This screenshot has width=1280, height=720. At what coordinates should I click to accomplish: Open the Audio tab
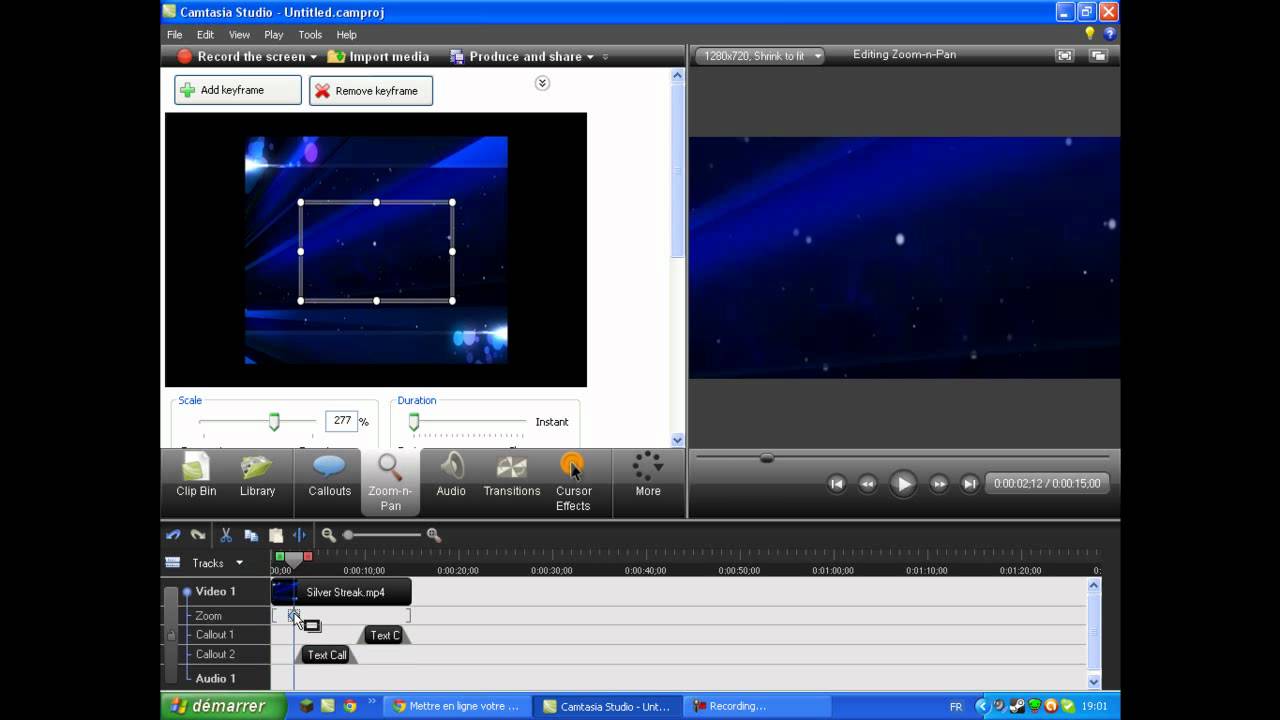[x=451, y=476]
